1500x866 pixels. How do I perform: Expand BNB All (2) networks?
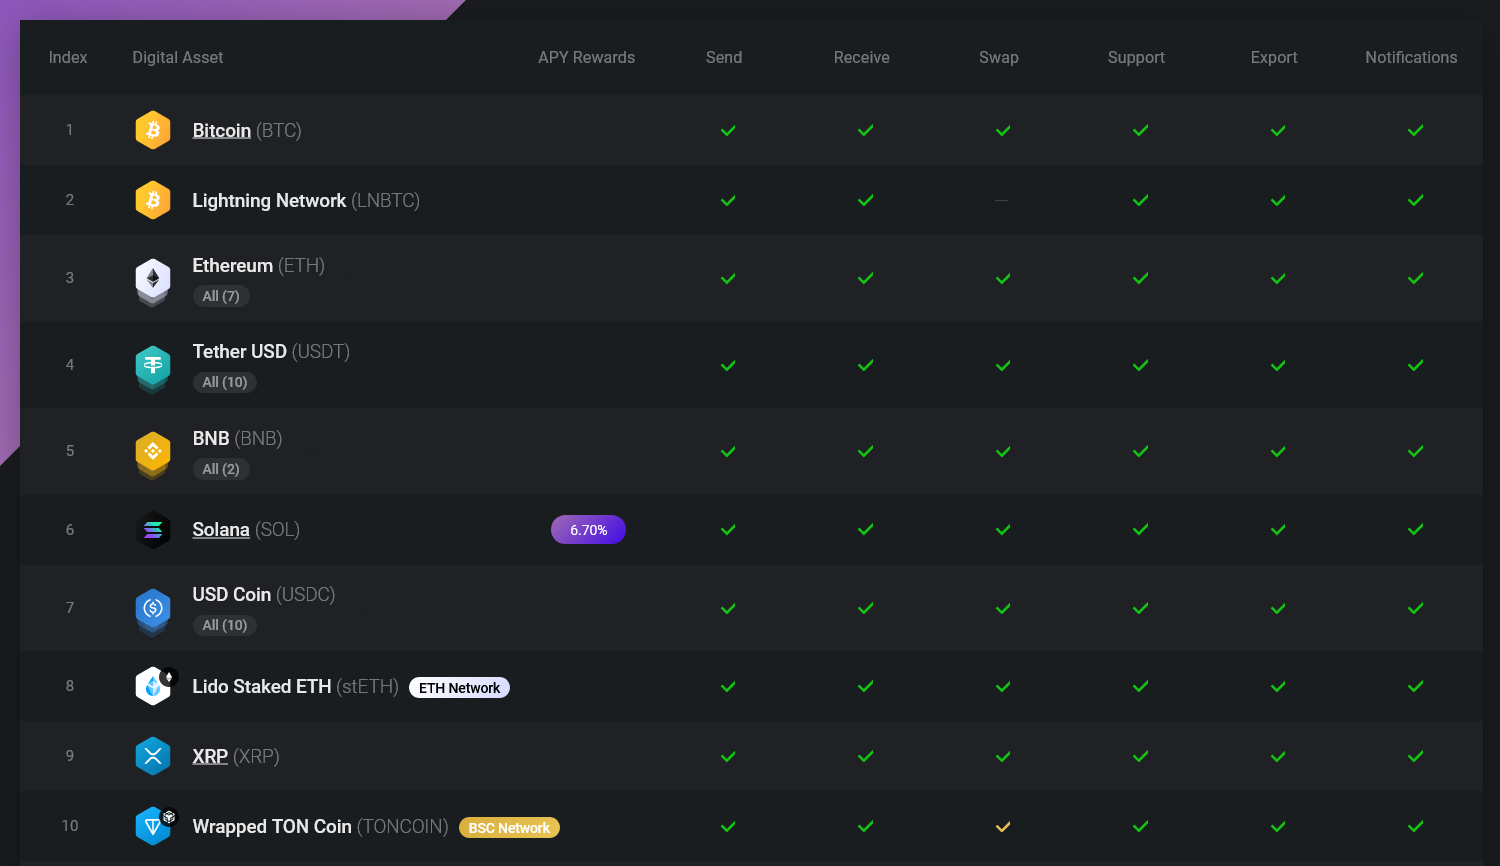221,469
